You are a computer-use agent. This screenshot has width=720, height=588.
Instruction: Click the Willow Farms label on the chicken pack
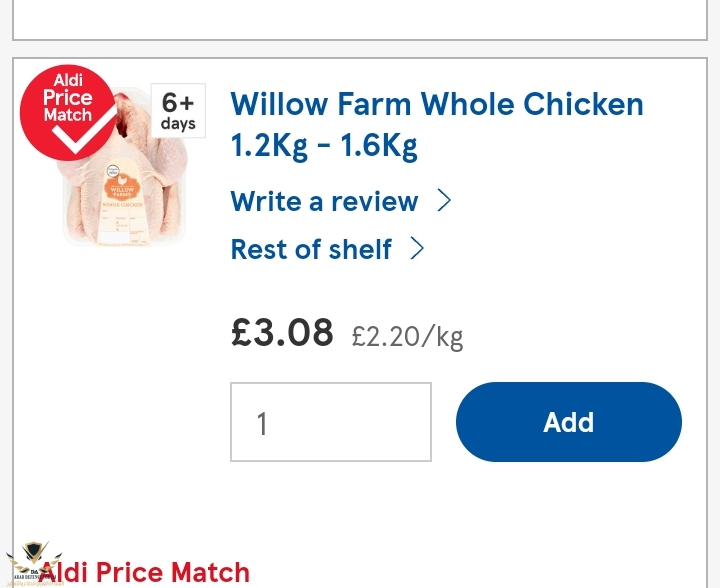click(x=125, y=190)
